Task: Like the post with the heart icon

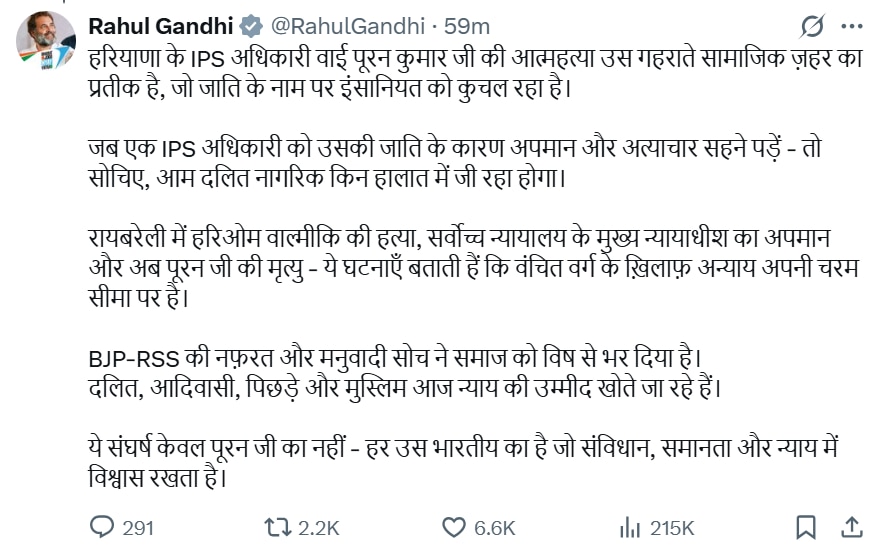Action: [454, 526]
